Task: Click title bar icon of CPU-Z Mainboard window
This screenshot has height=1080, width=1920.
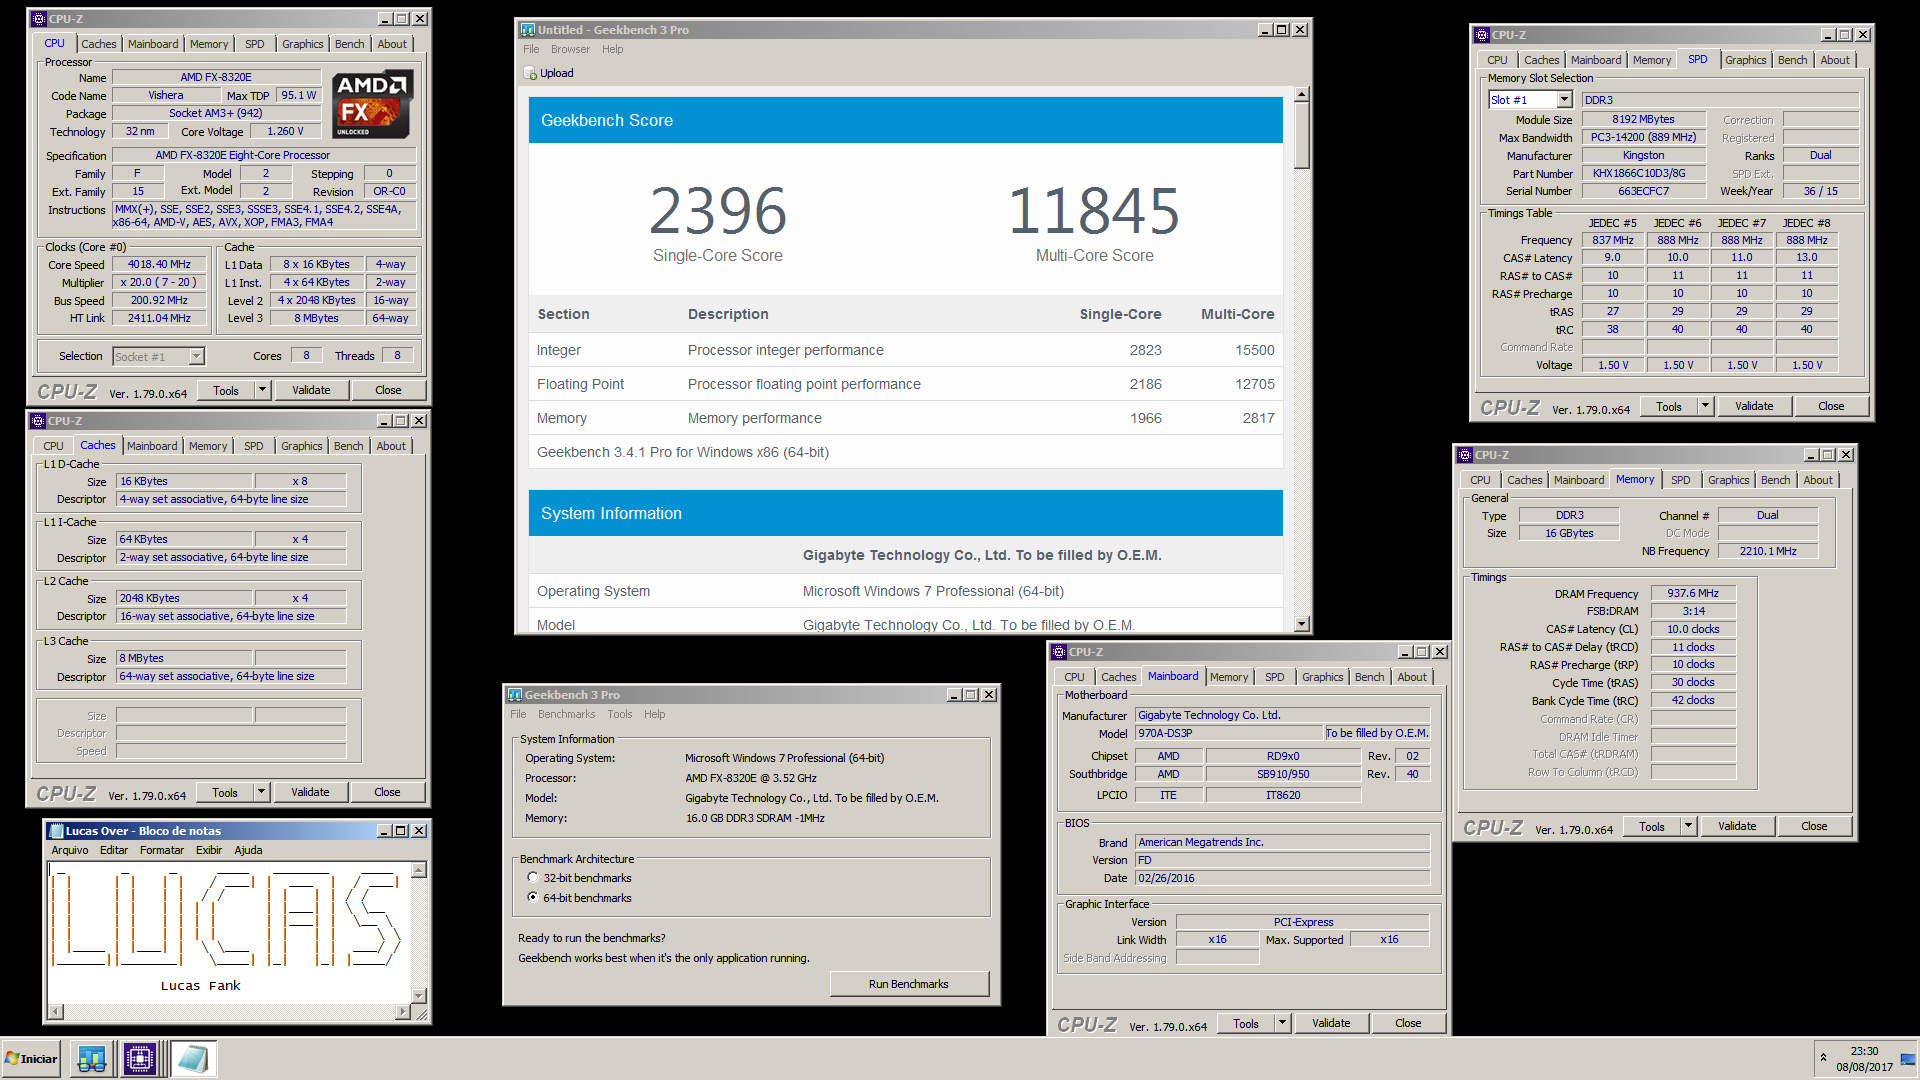Action: [x=1059, y=652]
